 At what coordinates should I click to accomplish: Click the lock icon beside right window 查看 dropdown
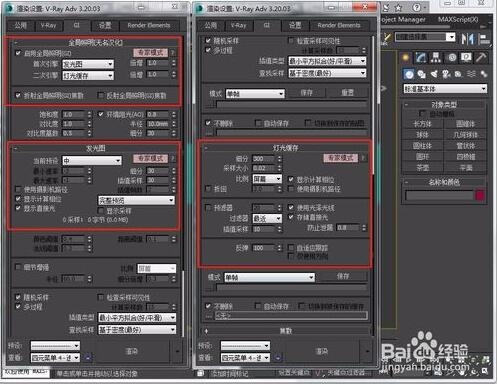pyautogui.click(x=278, y=358)
